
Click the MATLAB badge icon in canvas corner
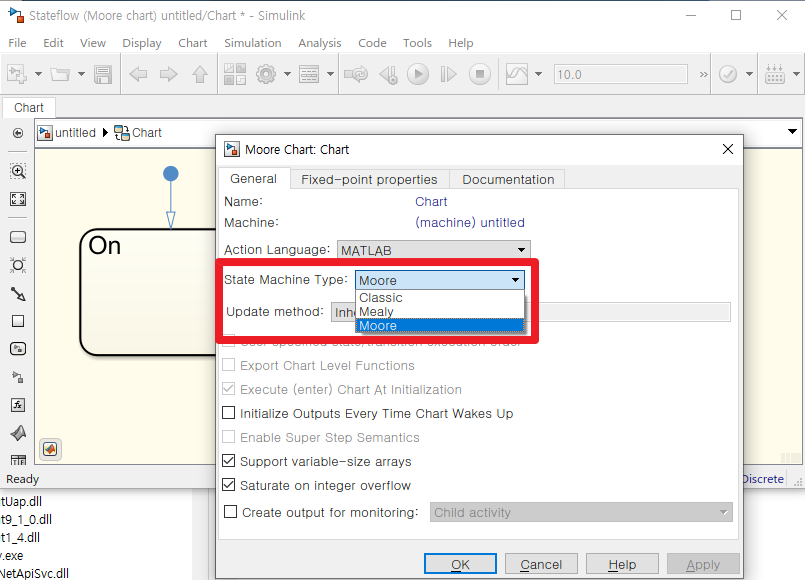tap(50, 449)
